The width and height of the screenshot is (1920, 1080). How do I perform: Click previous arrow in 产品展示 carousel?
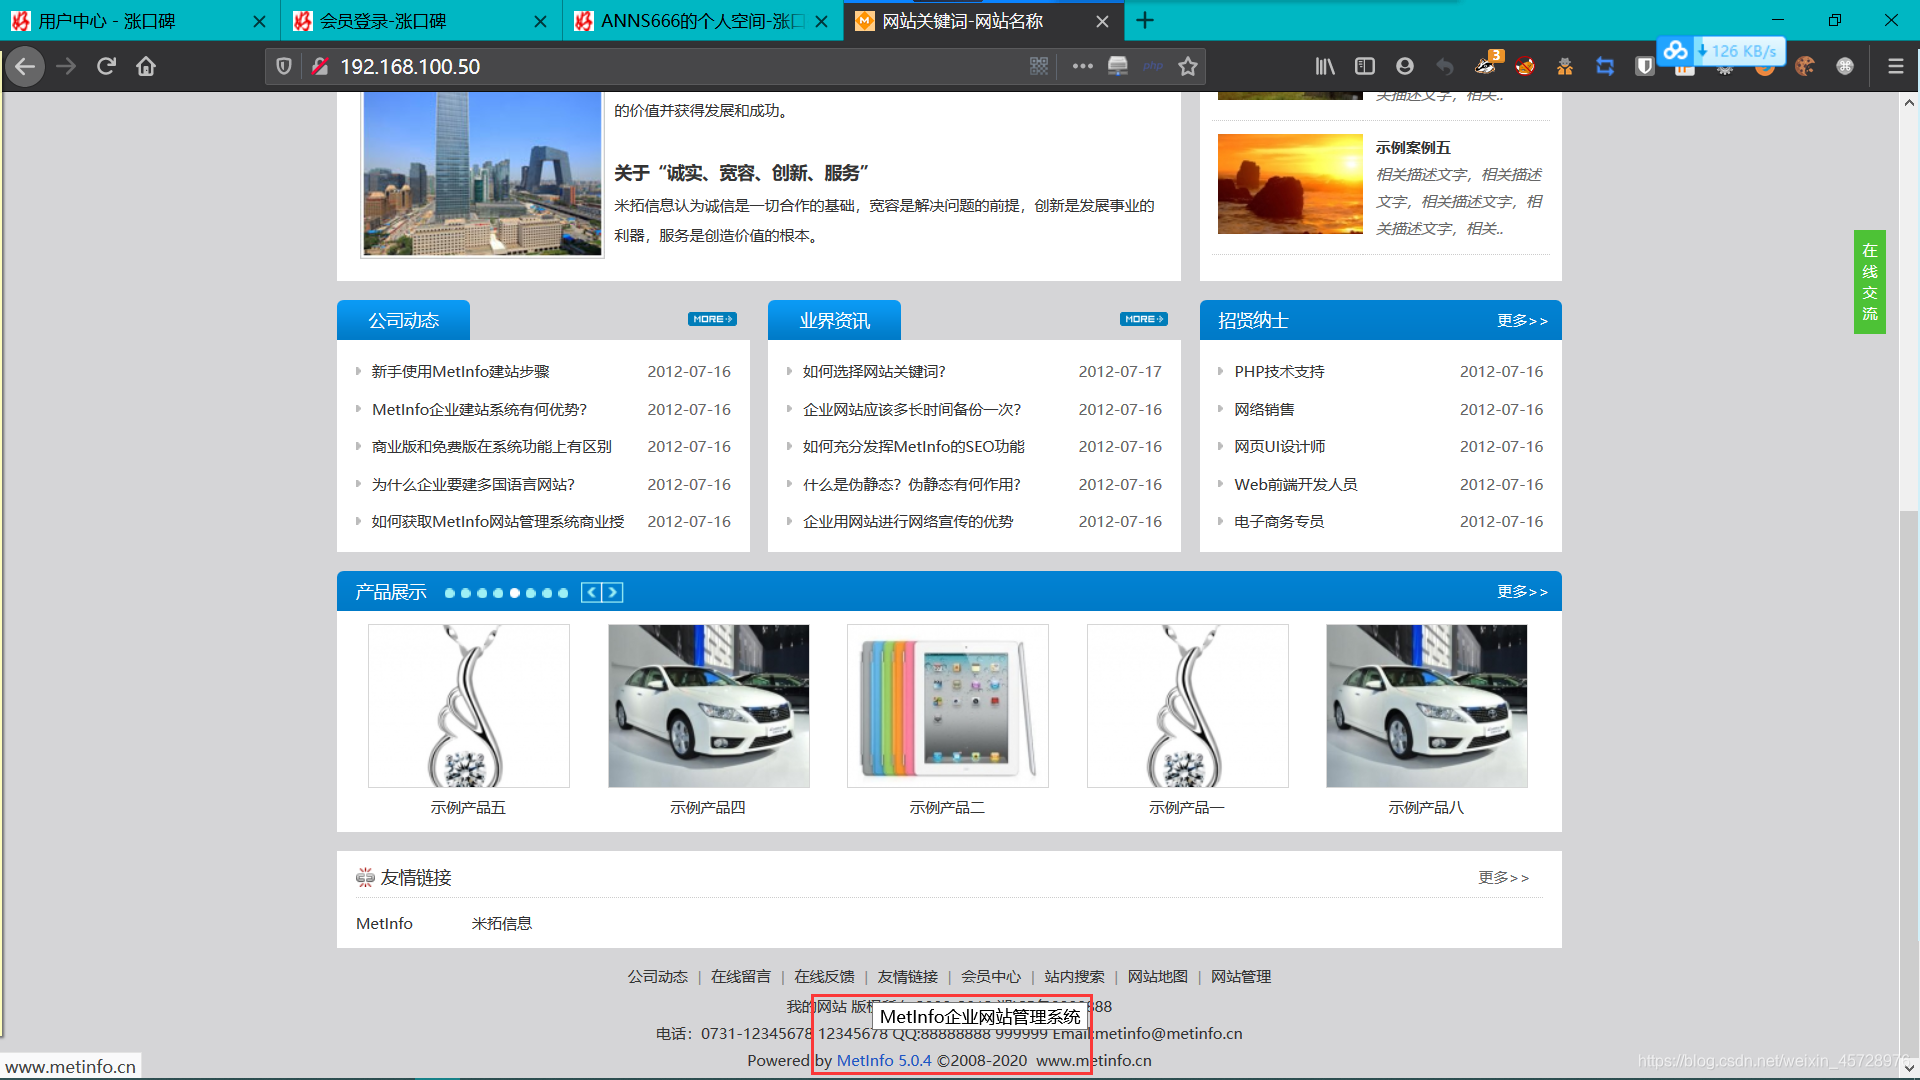pyautogui.click(x=592, y=592)
